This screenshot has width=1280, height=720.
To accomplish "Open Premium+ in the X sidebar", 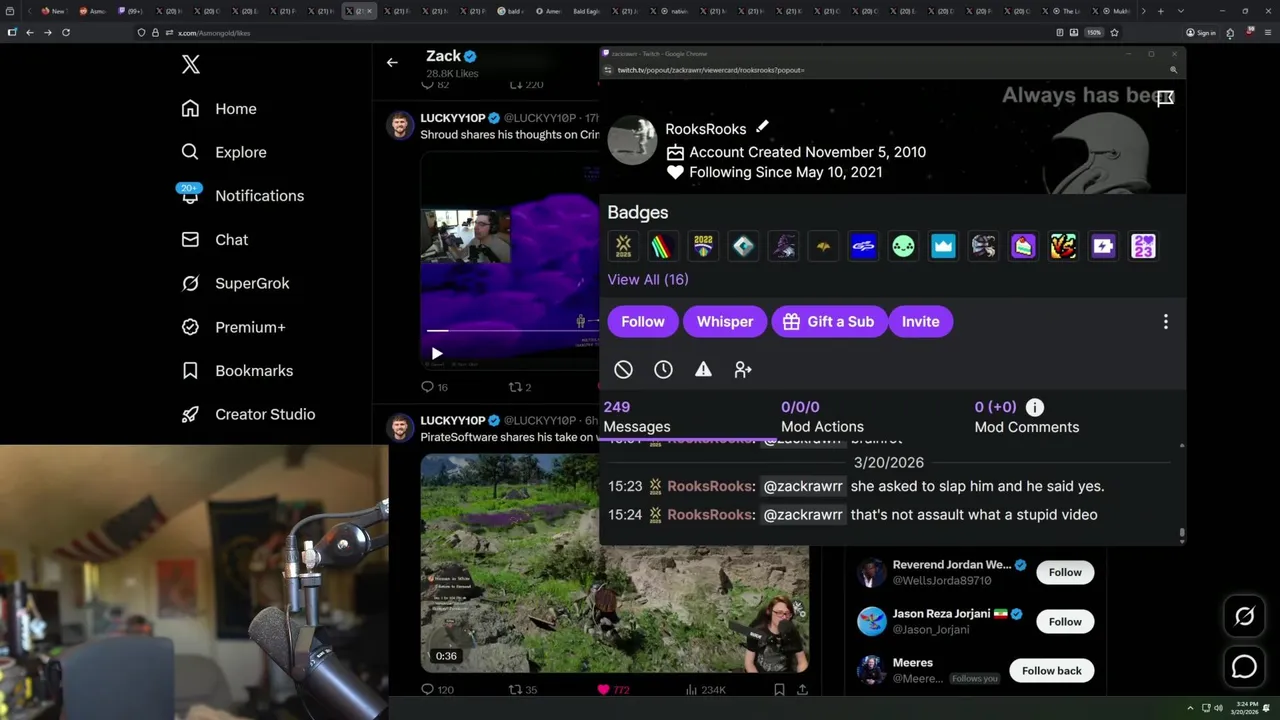I will coord(233,327).
